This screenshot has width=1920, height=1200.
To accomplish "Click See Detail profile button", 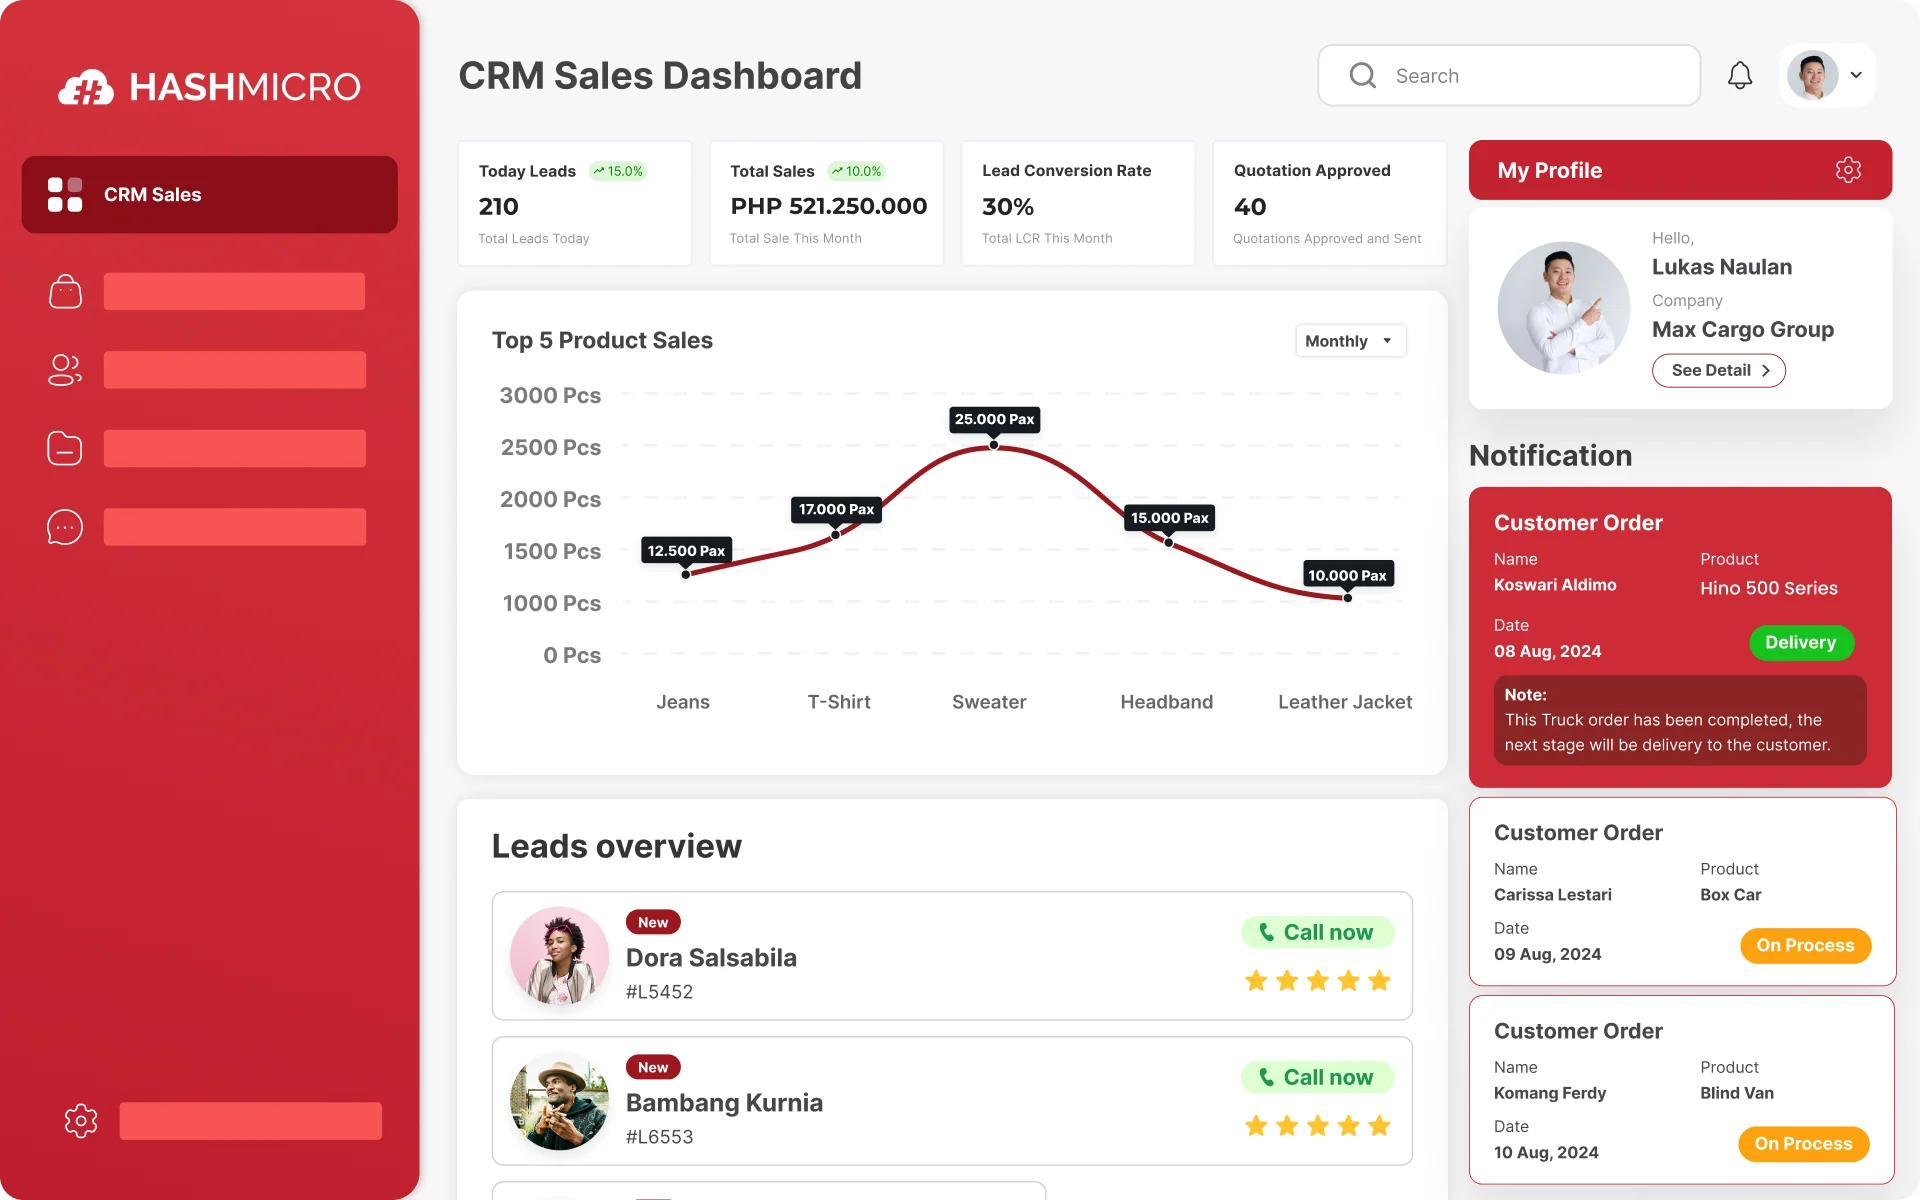I will 1718,370.
